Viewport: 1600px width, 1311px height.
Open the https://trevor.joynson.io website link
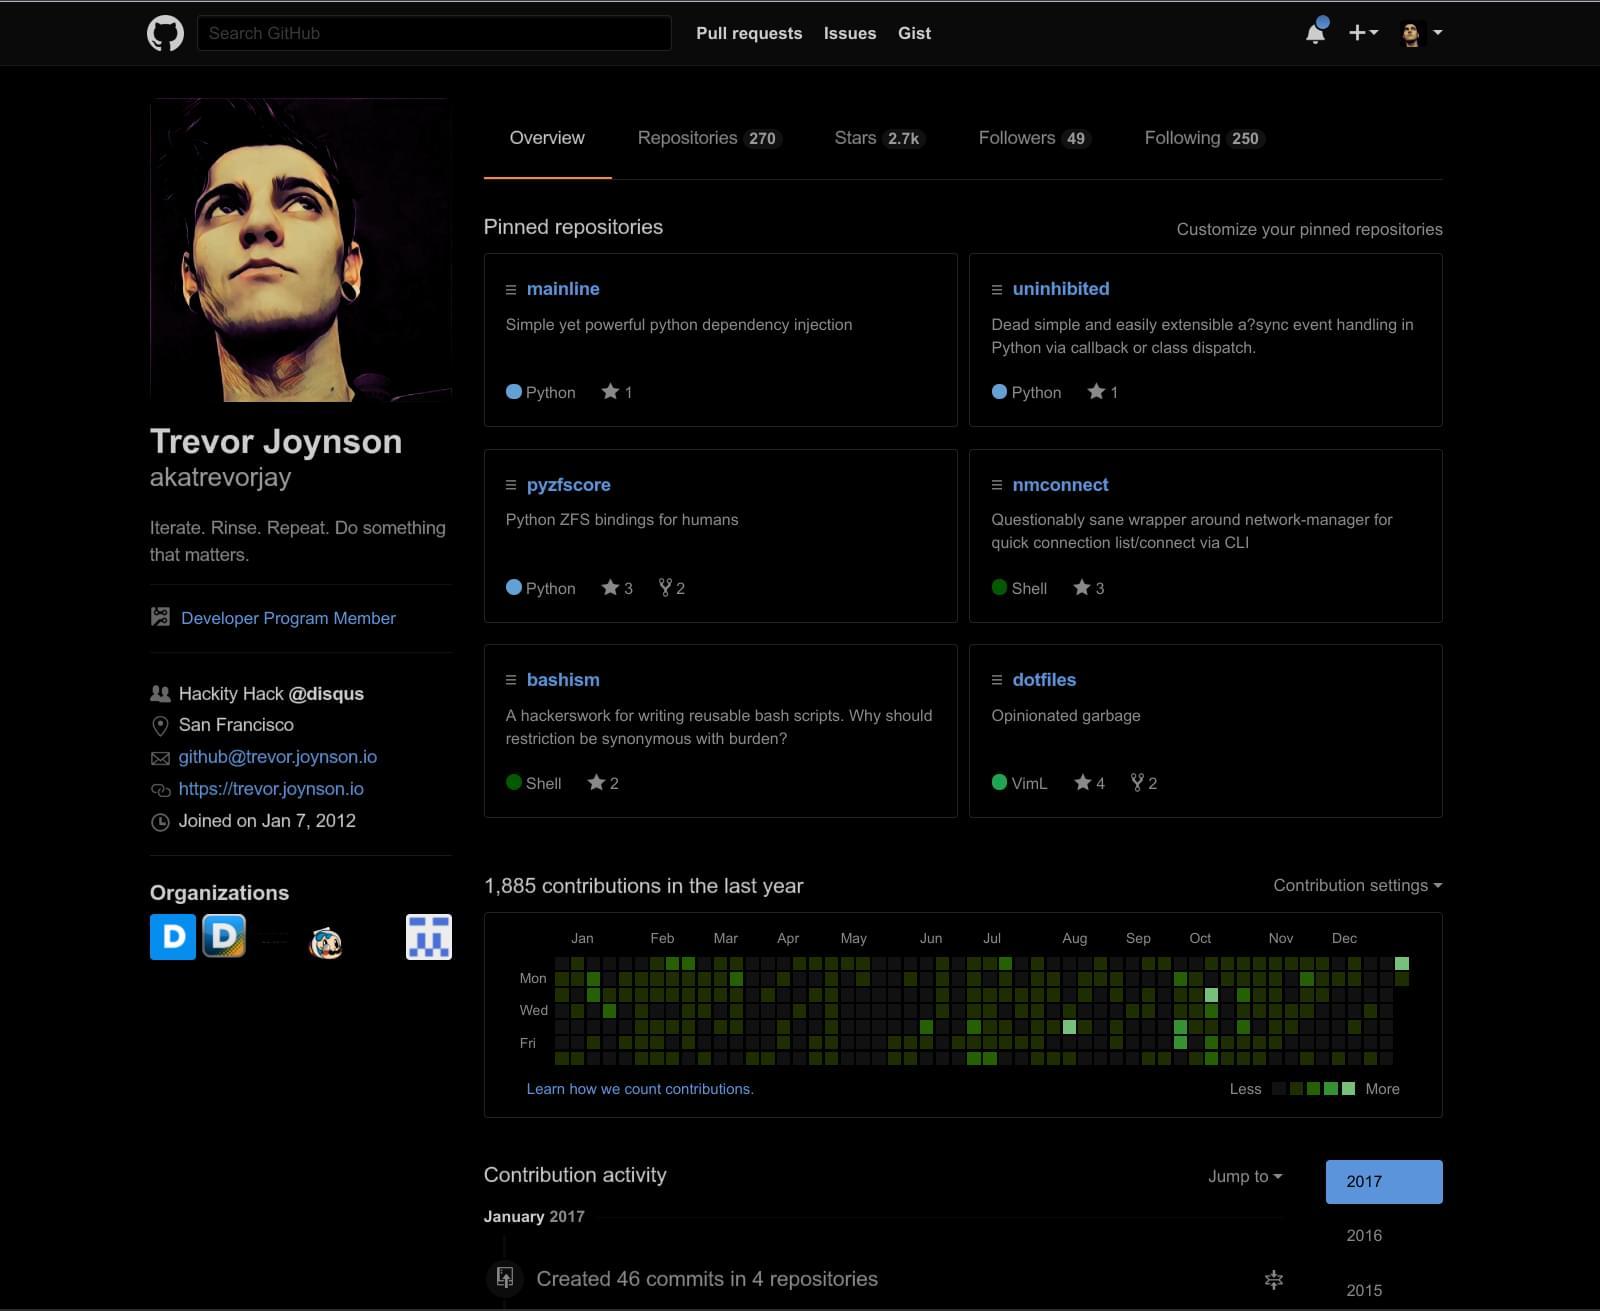pos(271,789)
